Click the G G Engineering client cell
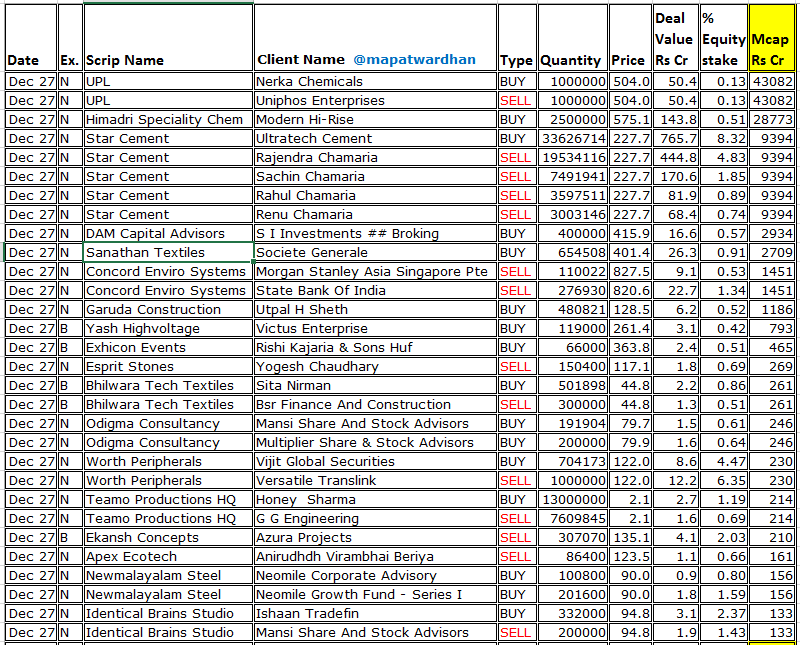This screenshot has width=800, height=645. pos(376,518)
